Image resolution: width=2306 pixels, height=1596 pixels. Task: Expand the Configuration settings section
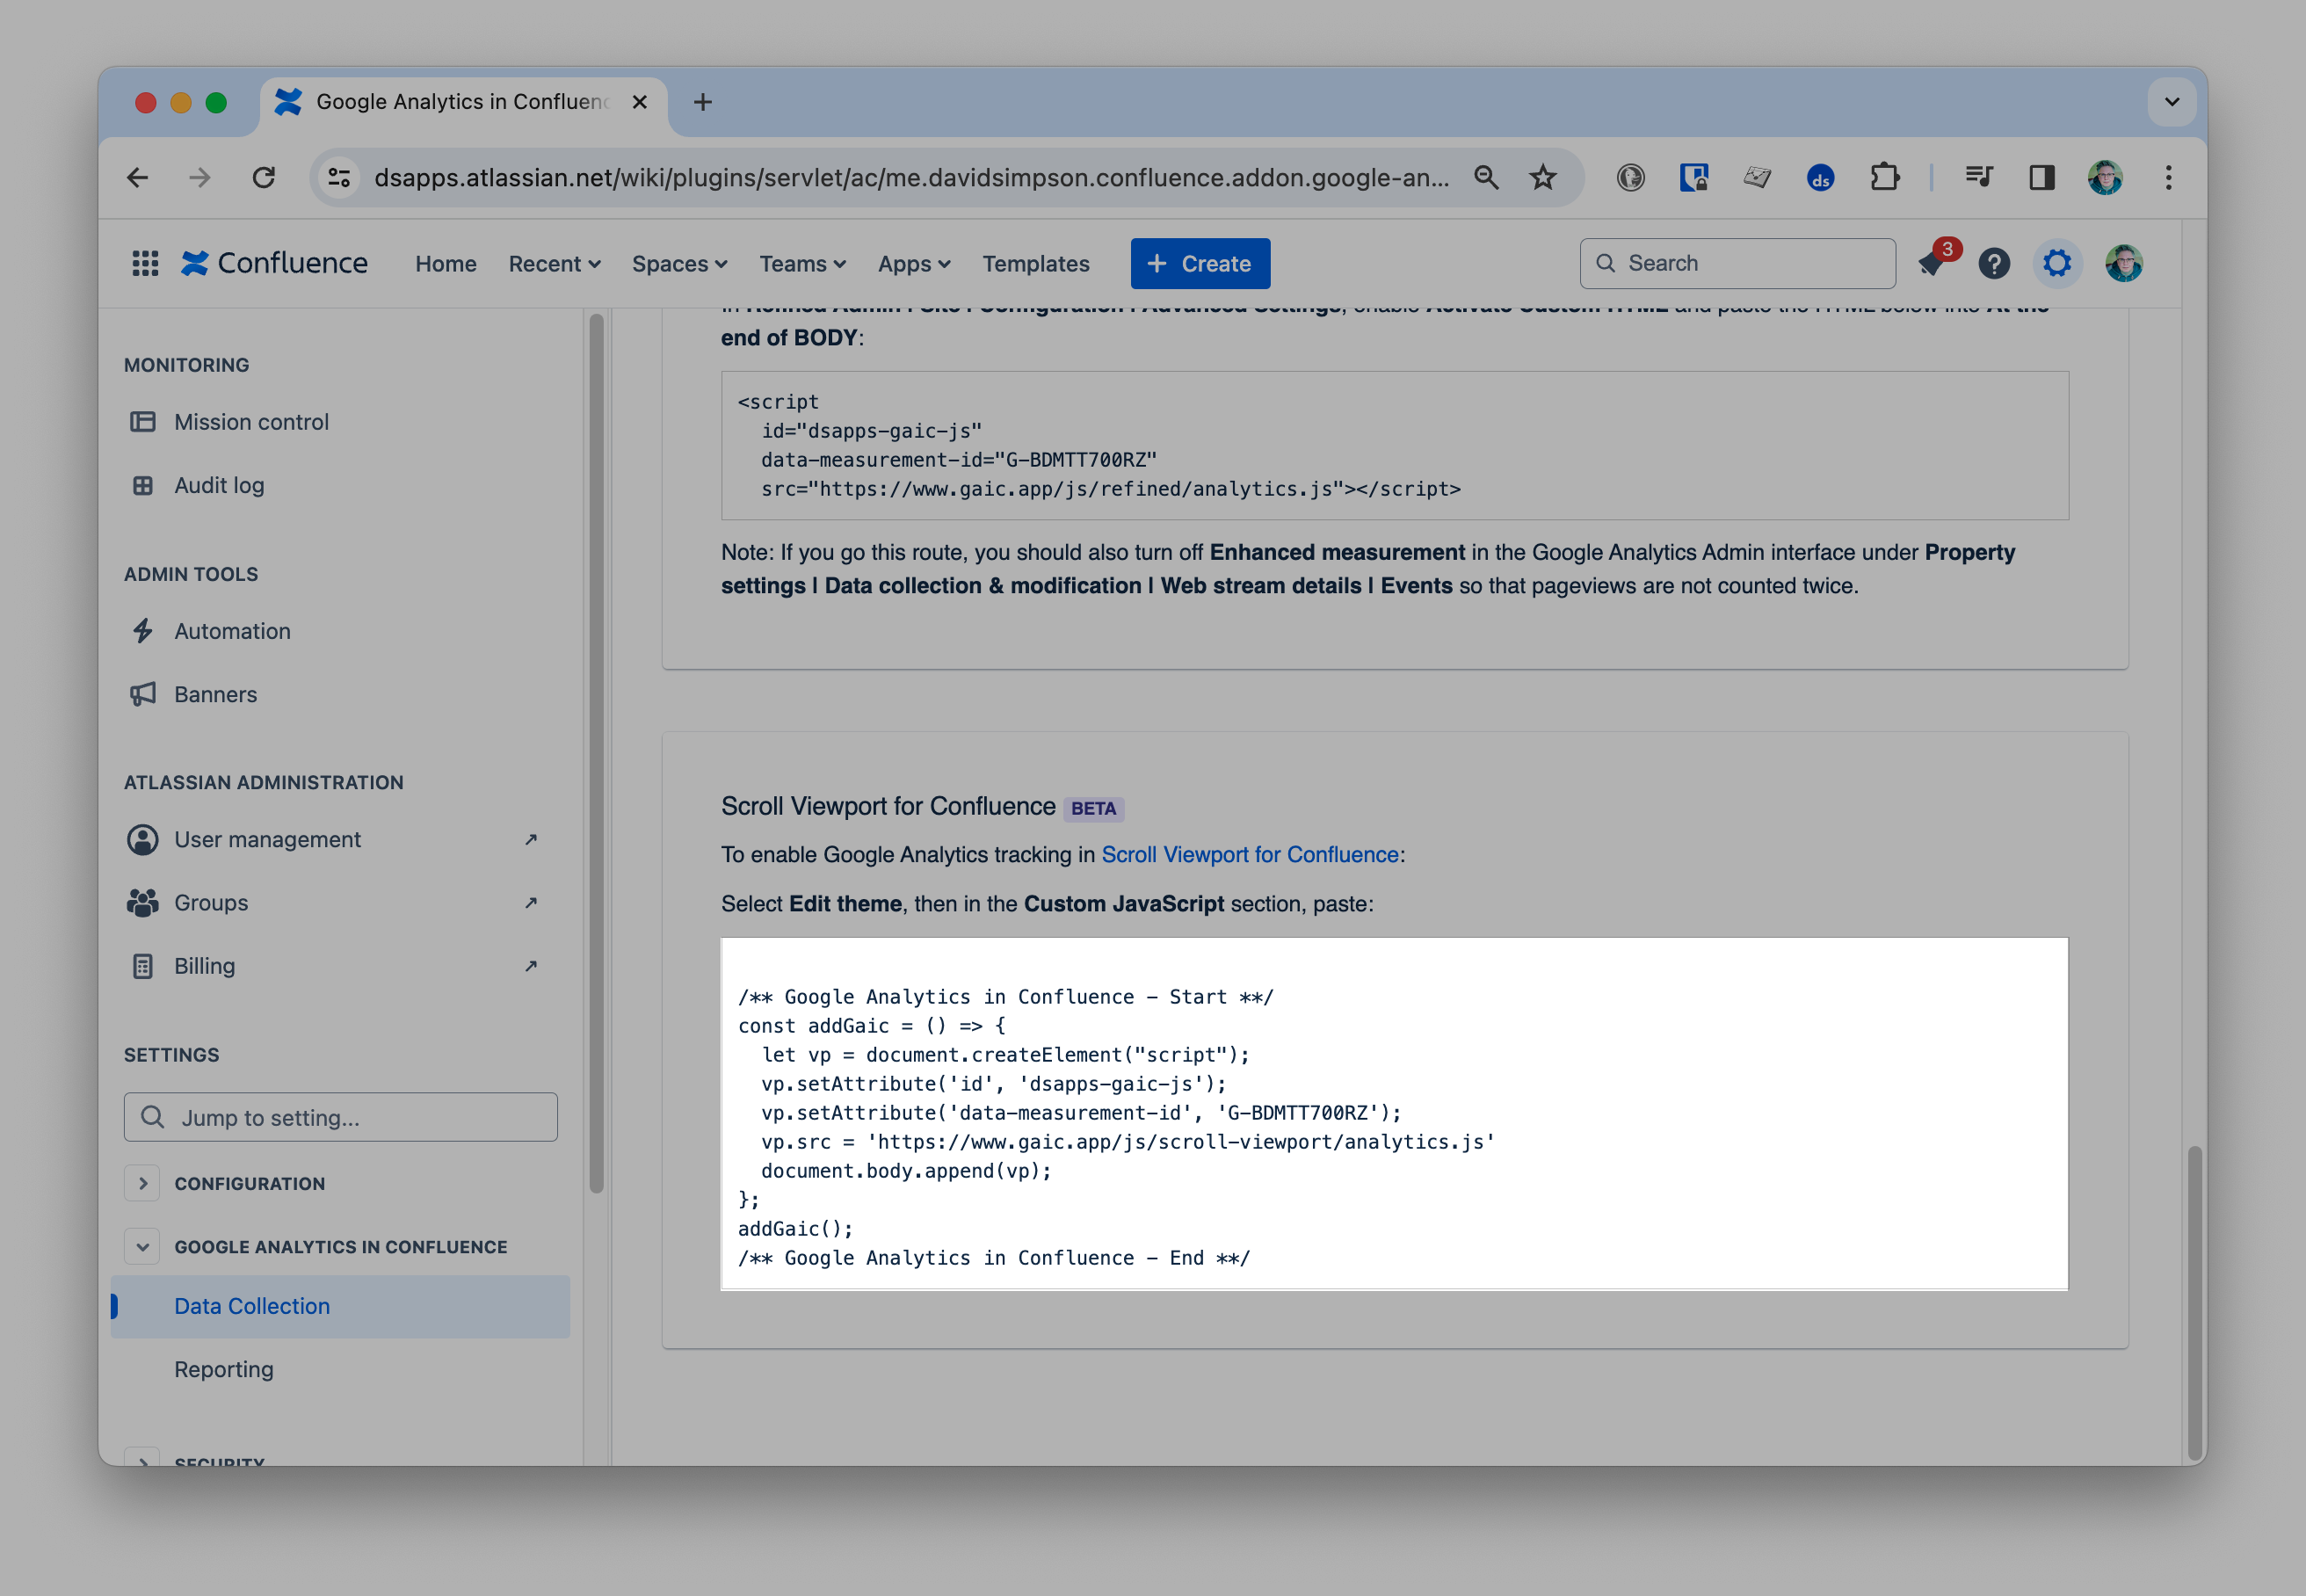[x=143, y=1183]
